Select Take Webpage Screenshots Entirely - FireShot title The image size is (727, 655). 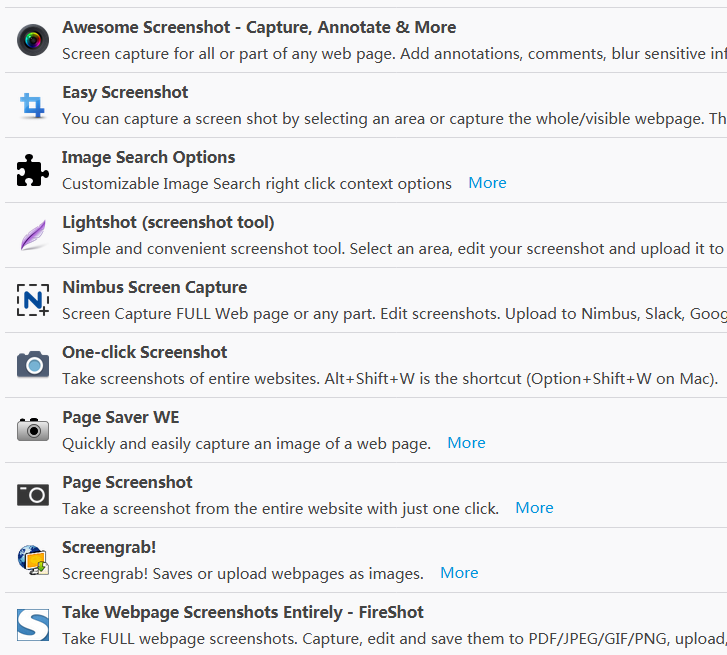pyautogui.click(x=243, y=612)
